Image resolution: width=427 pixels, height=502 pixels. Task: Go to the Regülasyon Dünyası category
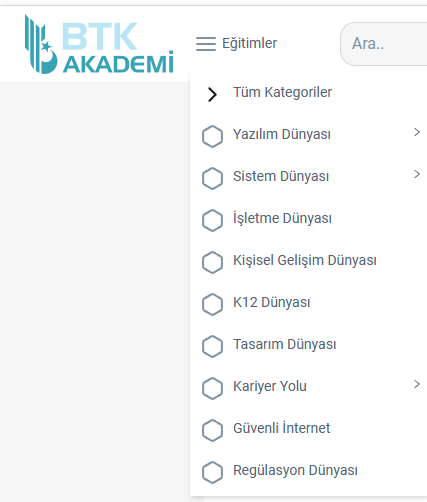[295, 470]
